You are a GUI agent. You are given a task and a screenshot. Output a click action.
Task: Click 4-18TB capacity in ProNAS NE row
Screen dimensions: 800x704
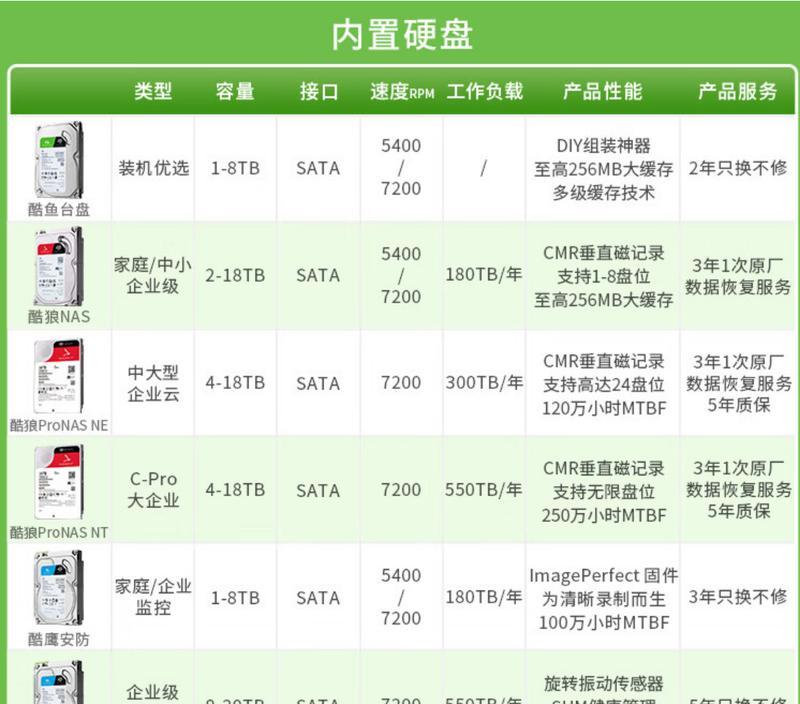click(x=235, y=383)
